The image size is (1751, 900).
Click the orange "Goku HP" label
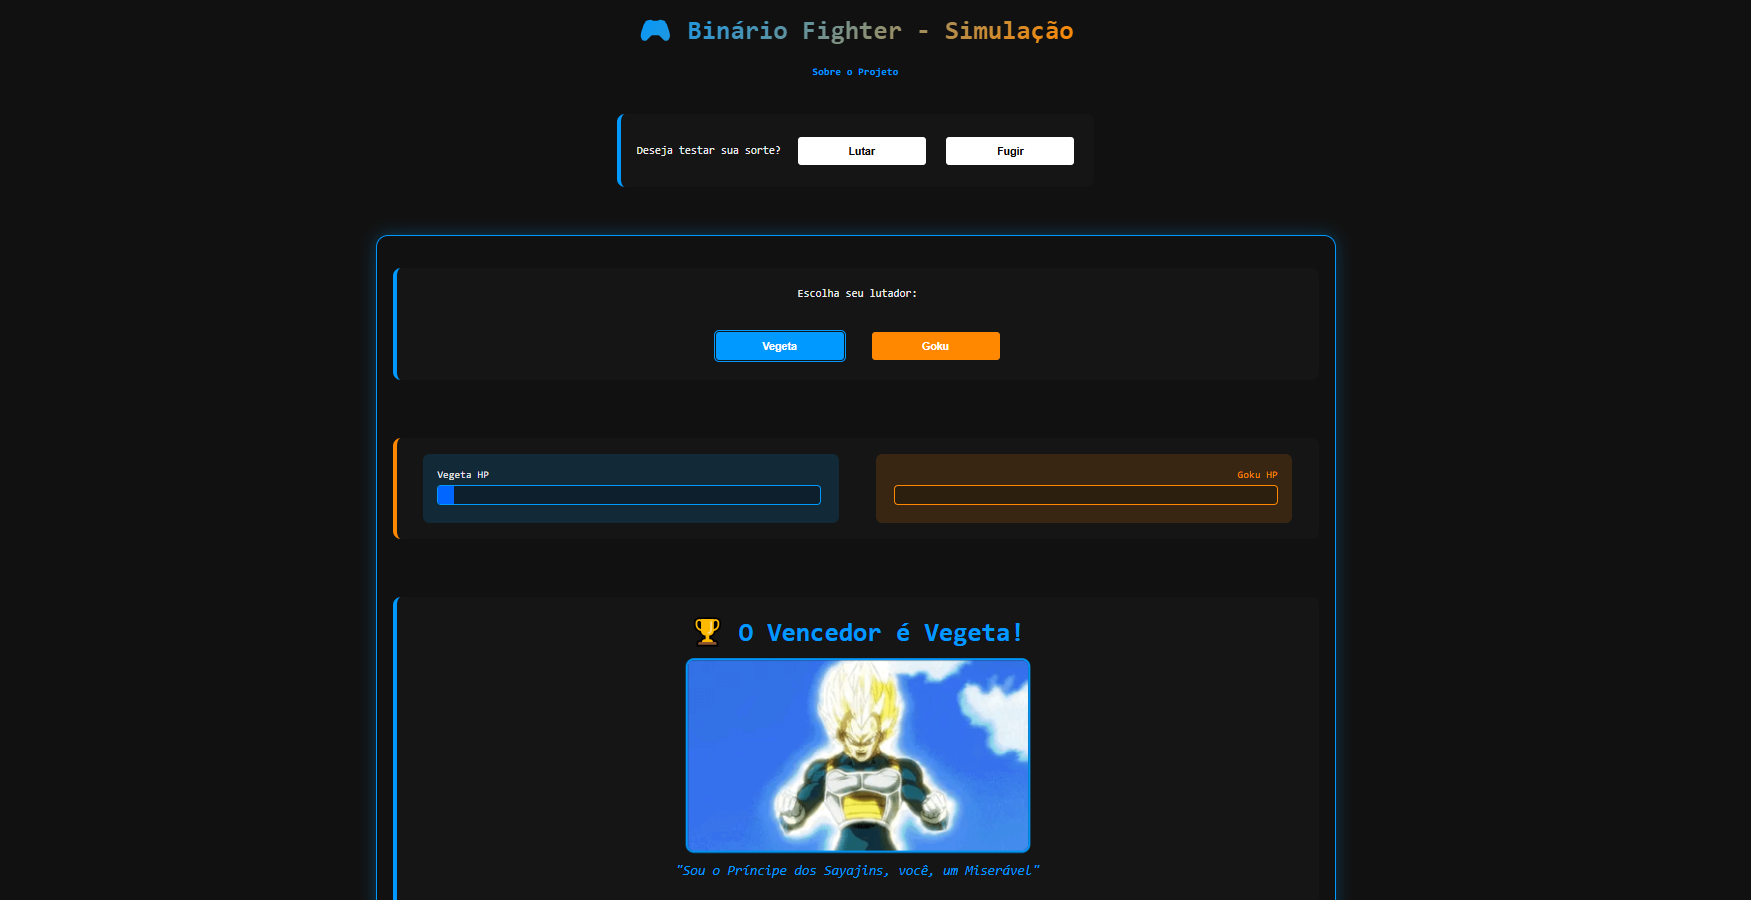coord(1256,474)
